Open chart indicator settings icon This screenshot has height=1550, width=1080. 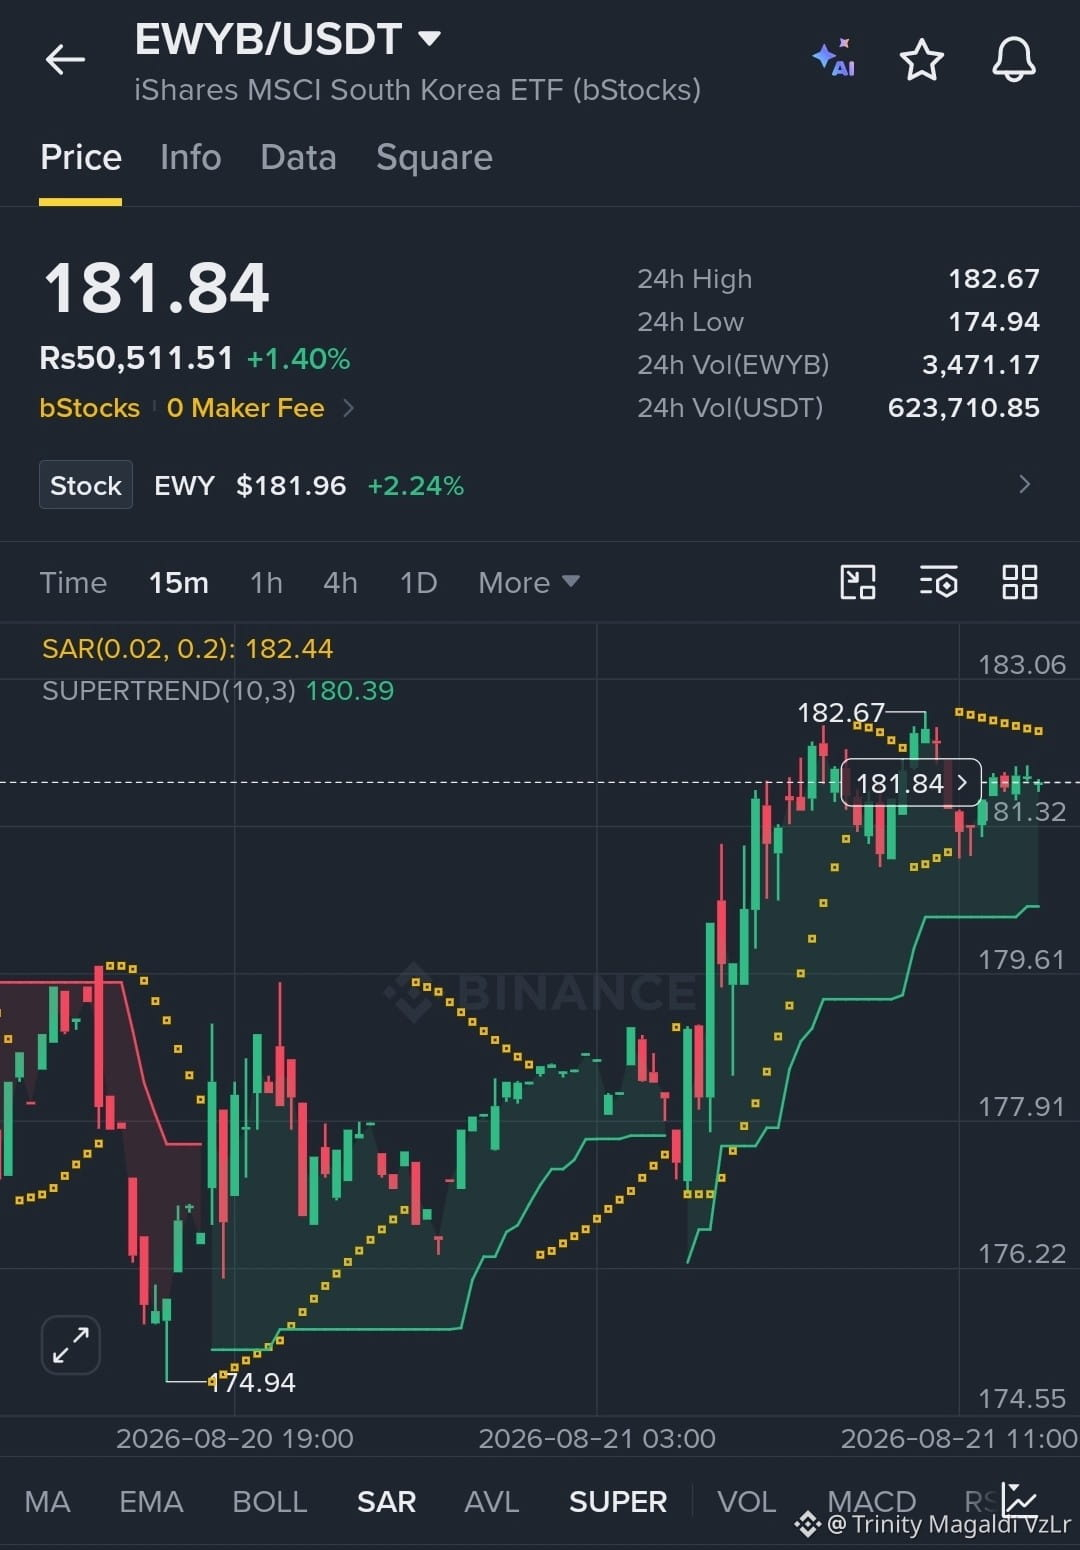(x=938, y=582)
